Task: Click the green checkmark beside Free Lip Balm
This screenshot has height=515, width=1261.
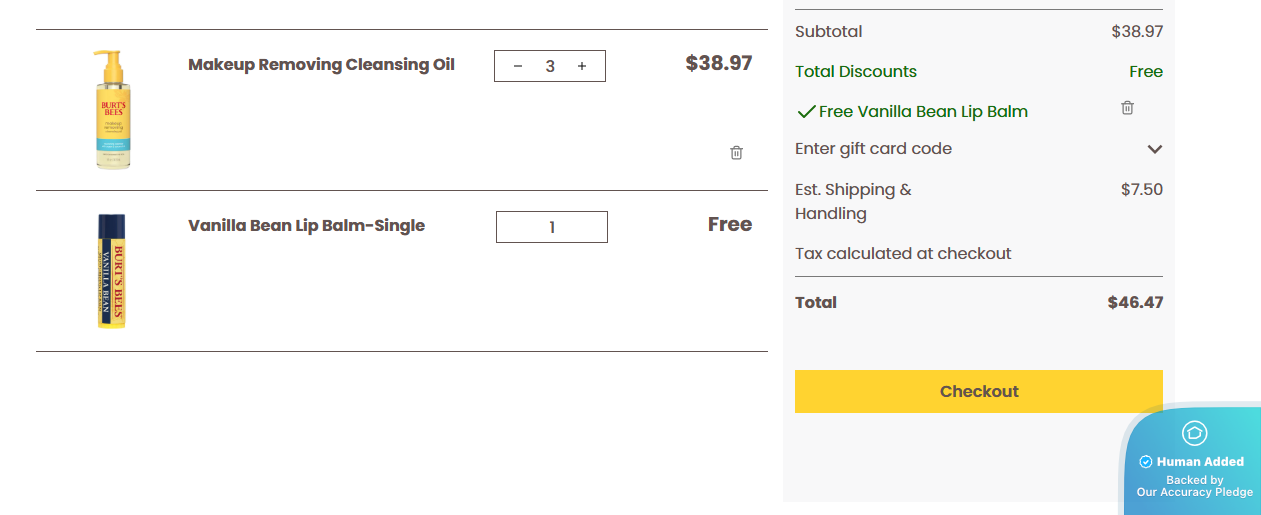Action: pyautogui.click(x=806, y=112)
